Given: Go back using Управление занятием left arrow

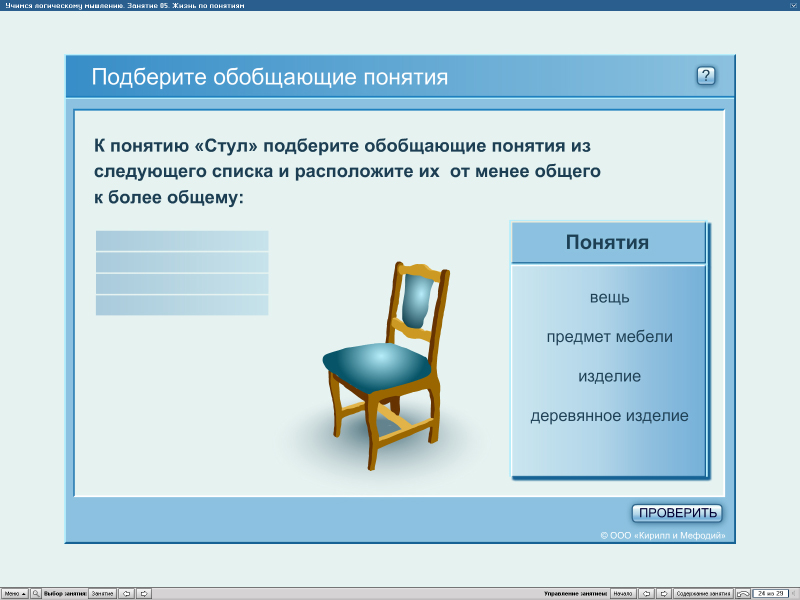Looking at the screenshot, I should click(647, 592).
